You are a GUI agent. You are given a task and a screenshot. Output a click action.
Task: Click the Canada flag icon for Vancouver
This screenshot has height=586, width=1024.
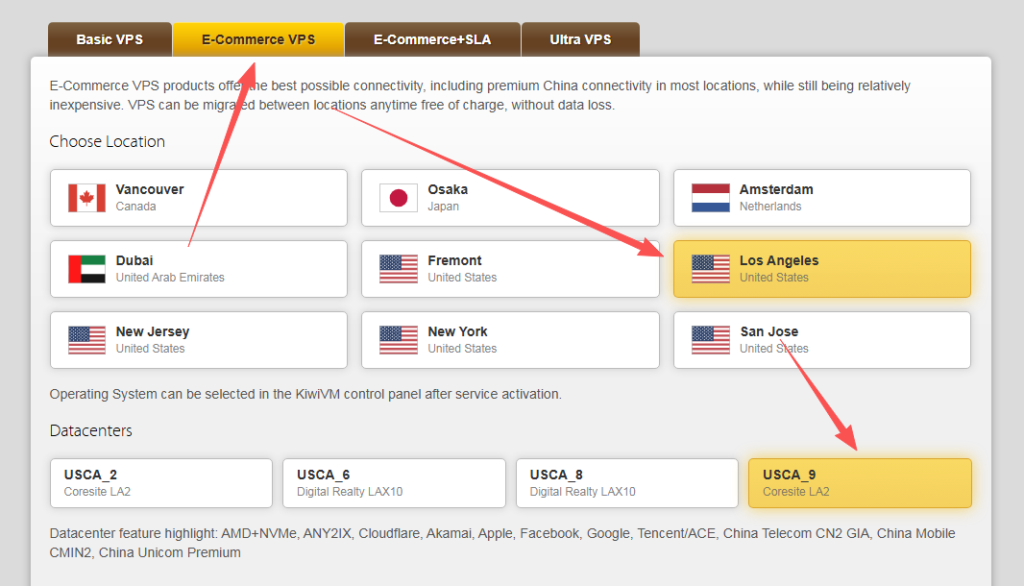(87, 198)
